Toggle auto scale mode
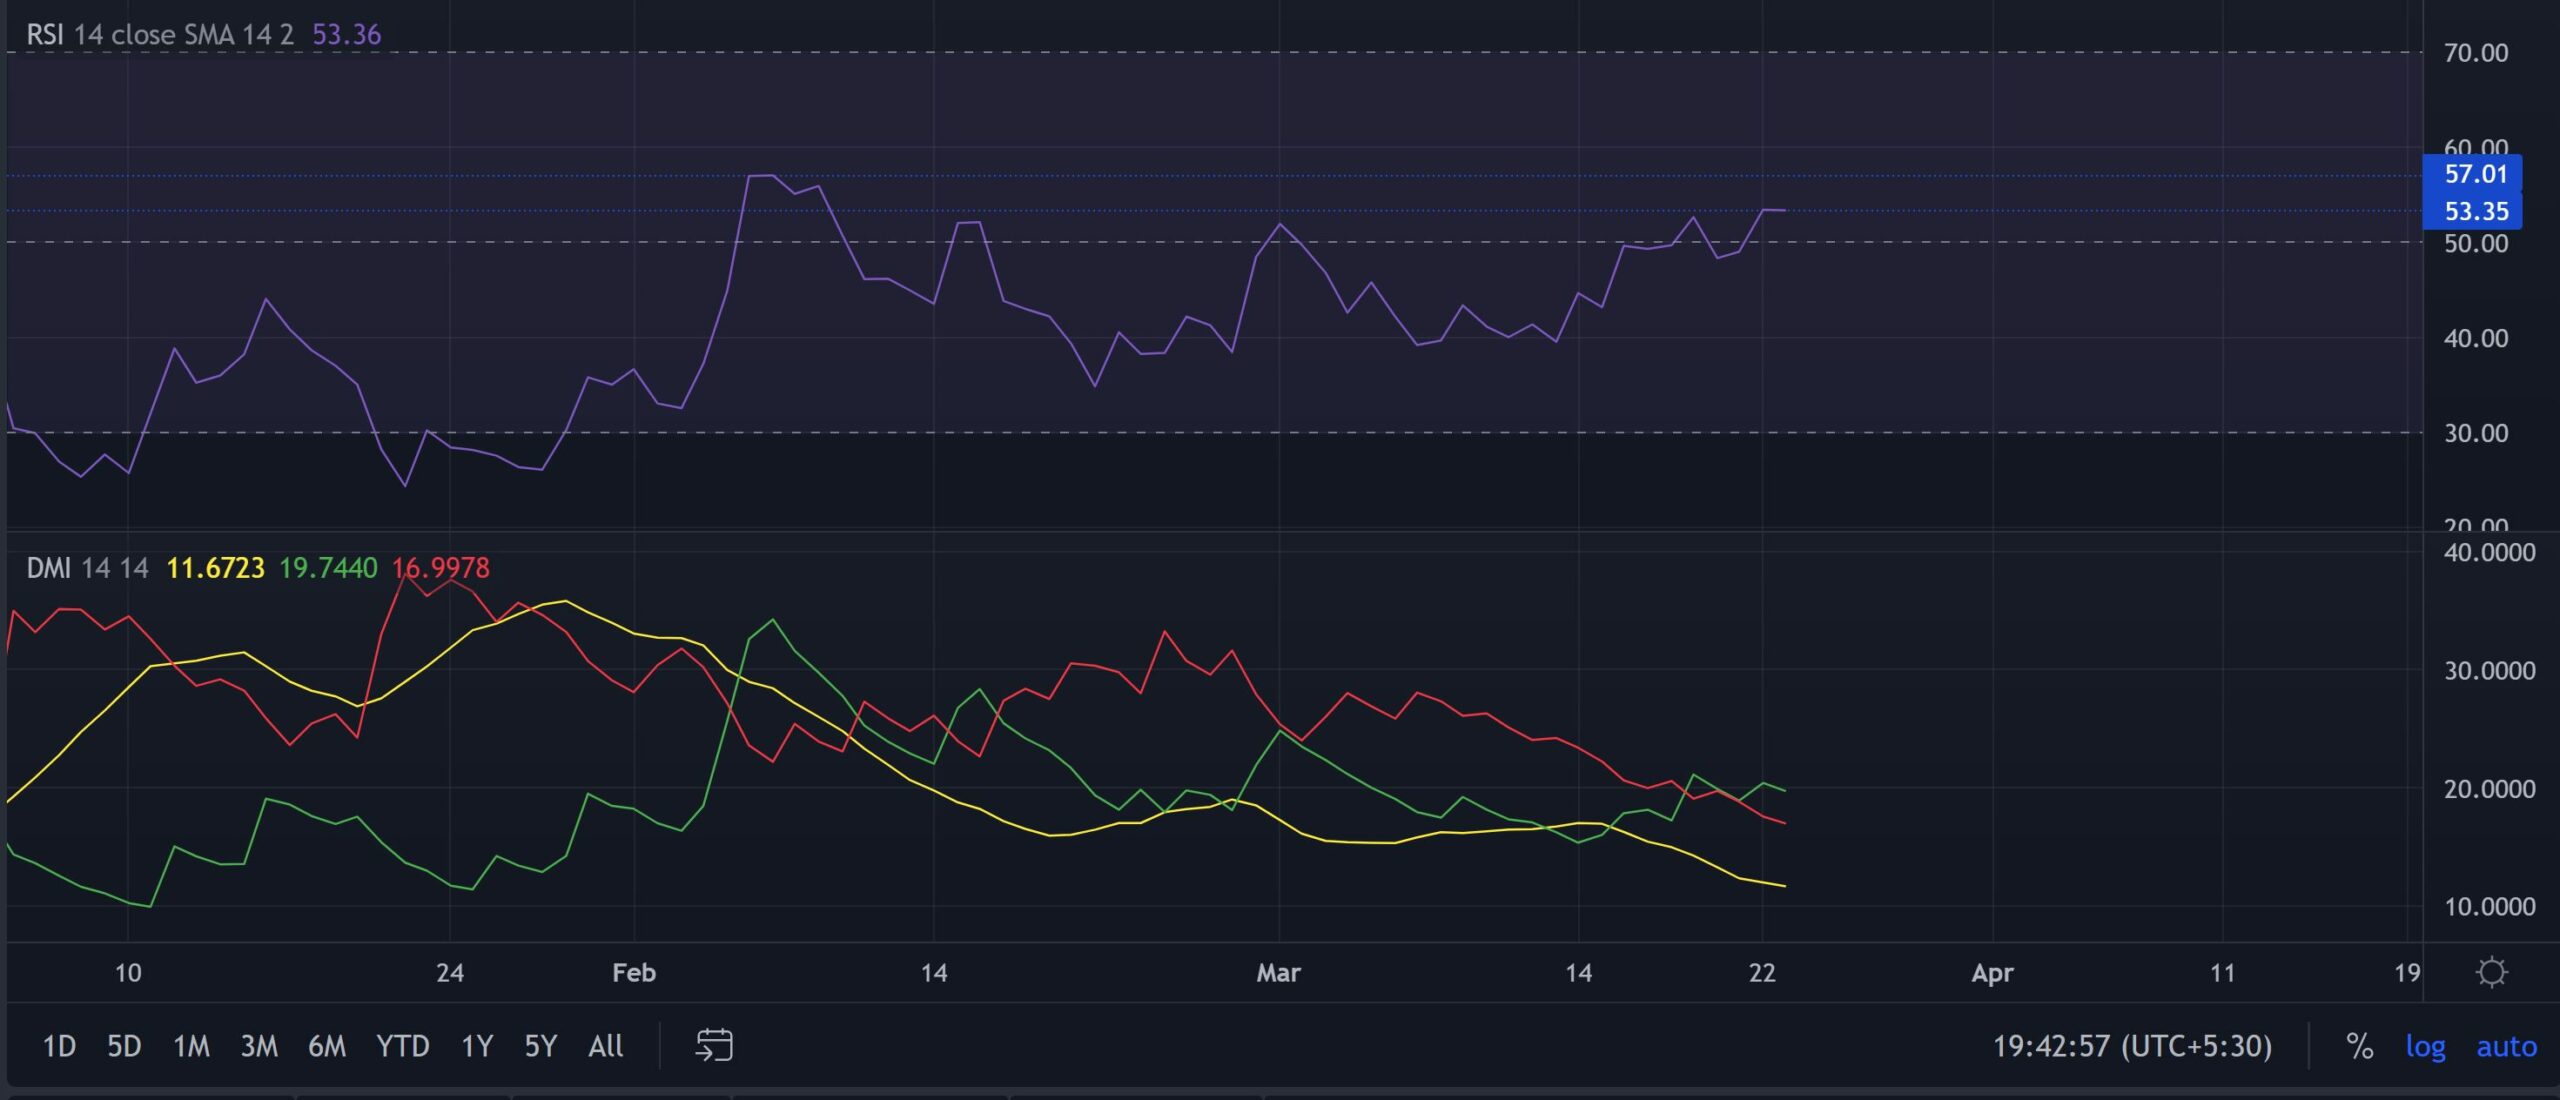The image size is (2560, 1100). click(x=2506, y=1046)
